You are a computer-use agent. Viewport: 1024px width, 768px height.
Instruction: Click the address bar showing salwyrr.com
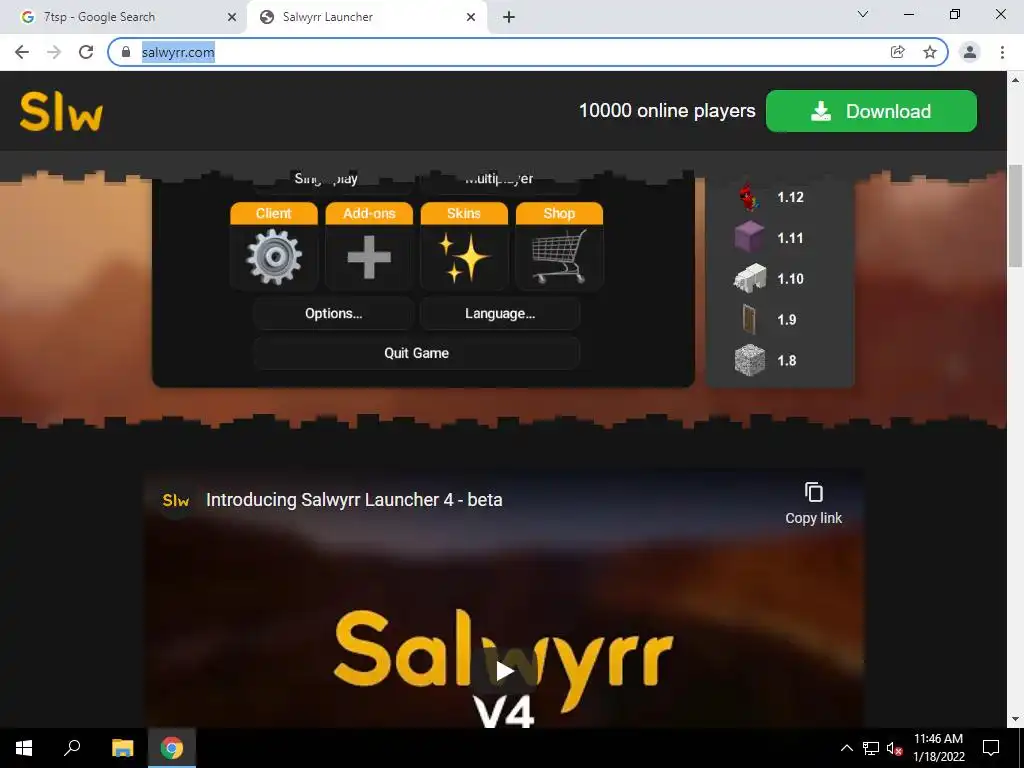tap(528, 52)
